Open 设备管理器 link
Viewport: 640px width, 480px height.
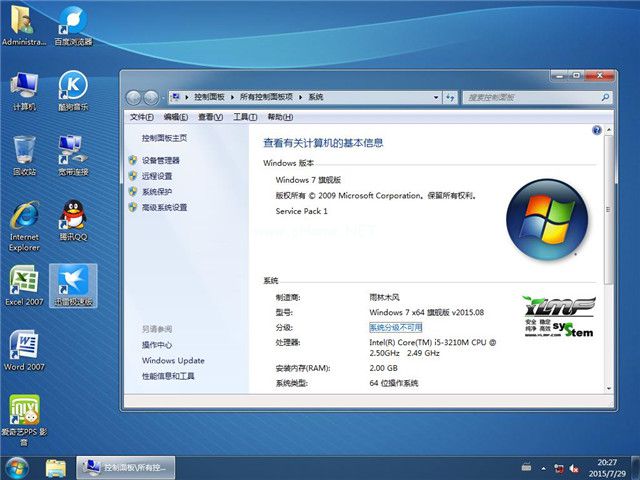pos(161,160)
